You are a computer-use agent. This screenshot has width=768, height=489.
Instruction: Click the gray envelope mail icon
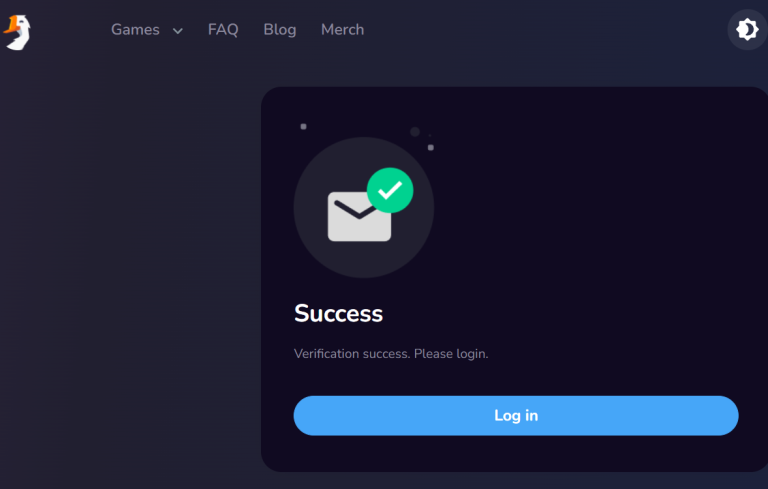[359, 217]
